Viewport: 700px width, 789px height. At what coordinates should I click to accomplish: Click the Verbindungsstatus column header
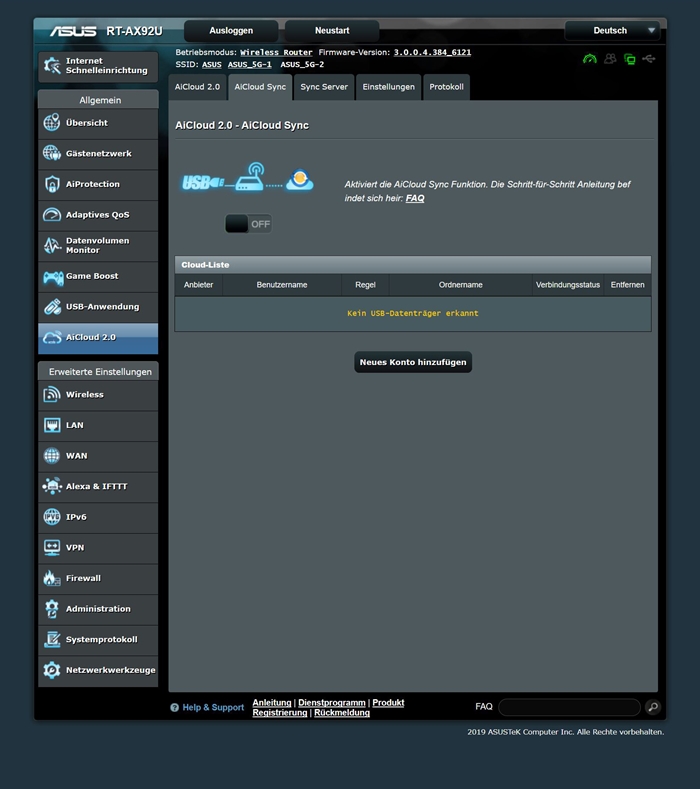pos(568,285)
